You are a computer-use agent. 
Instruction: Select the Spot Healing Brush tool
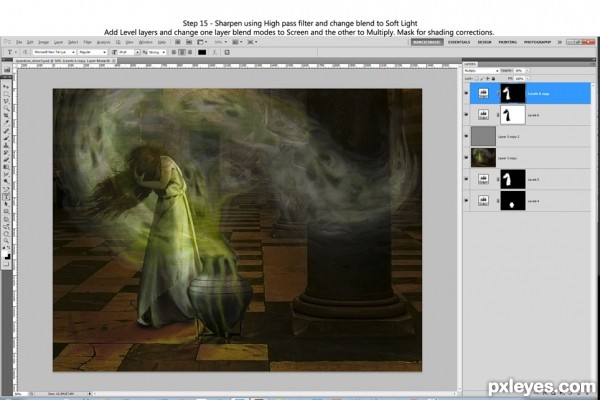pos(7,131)
